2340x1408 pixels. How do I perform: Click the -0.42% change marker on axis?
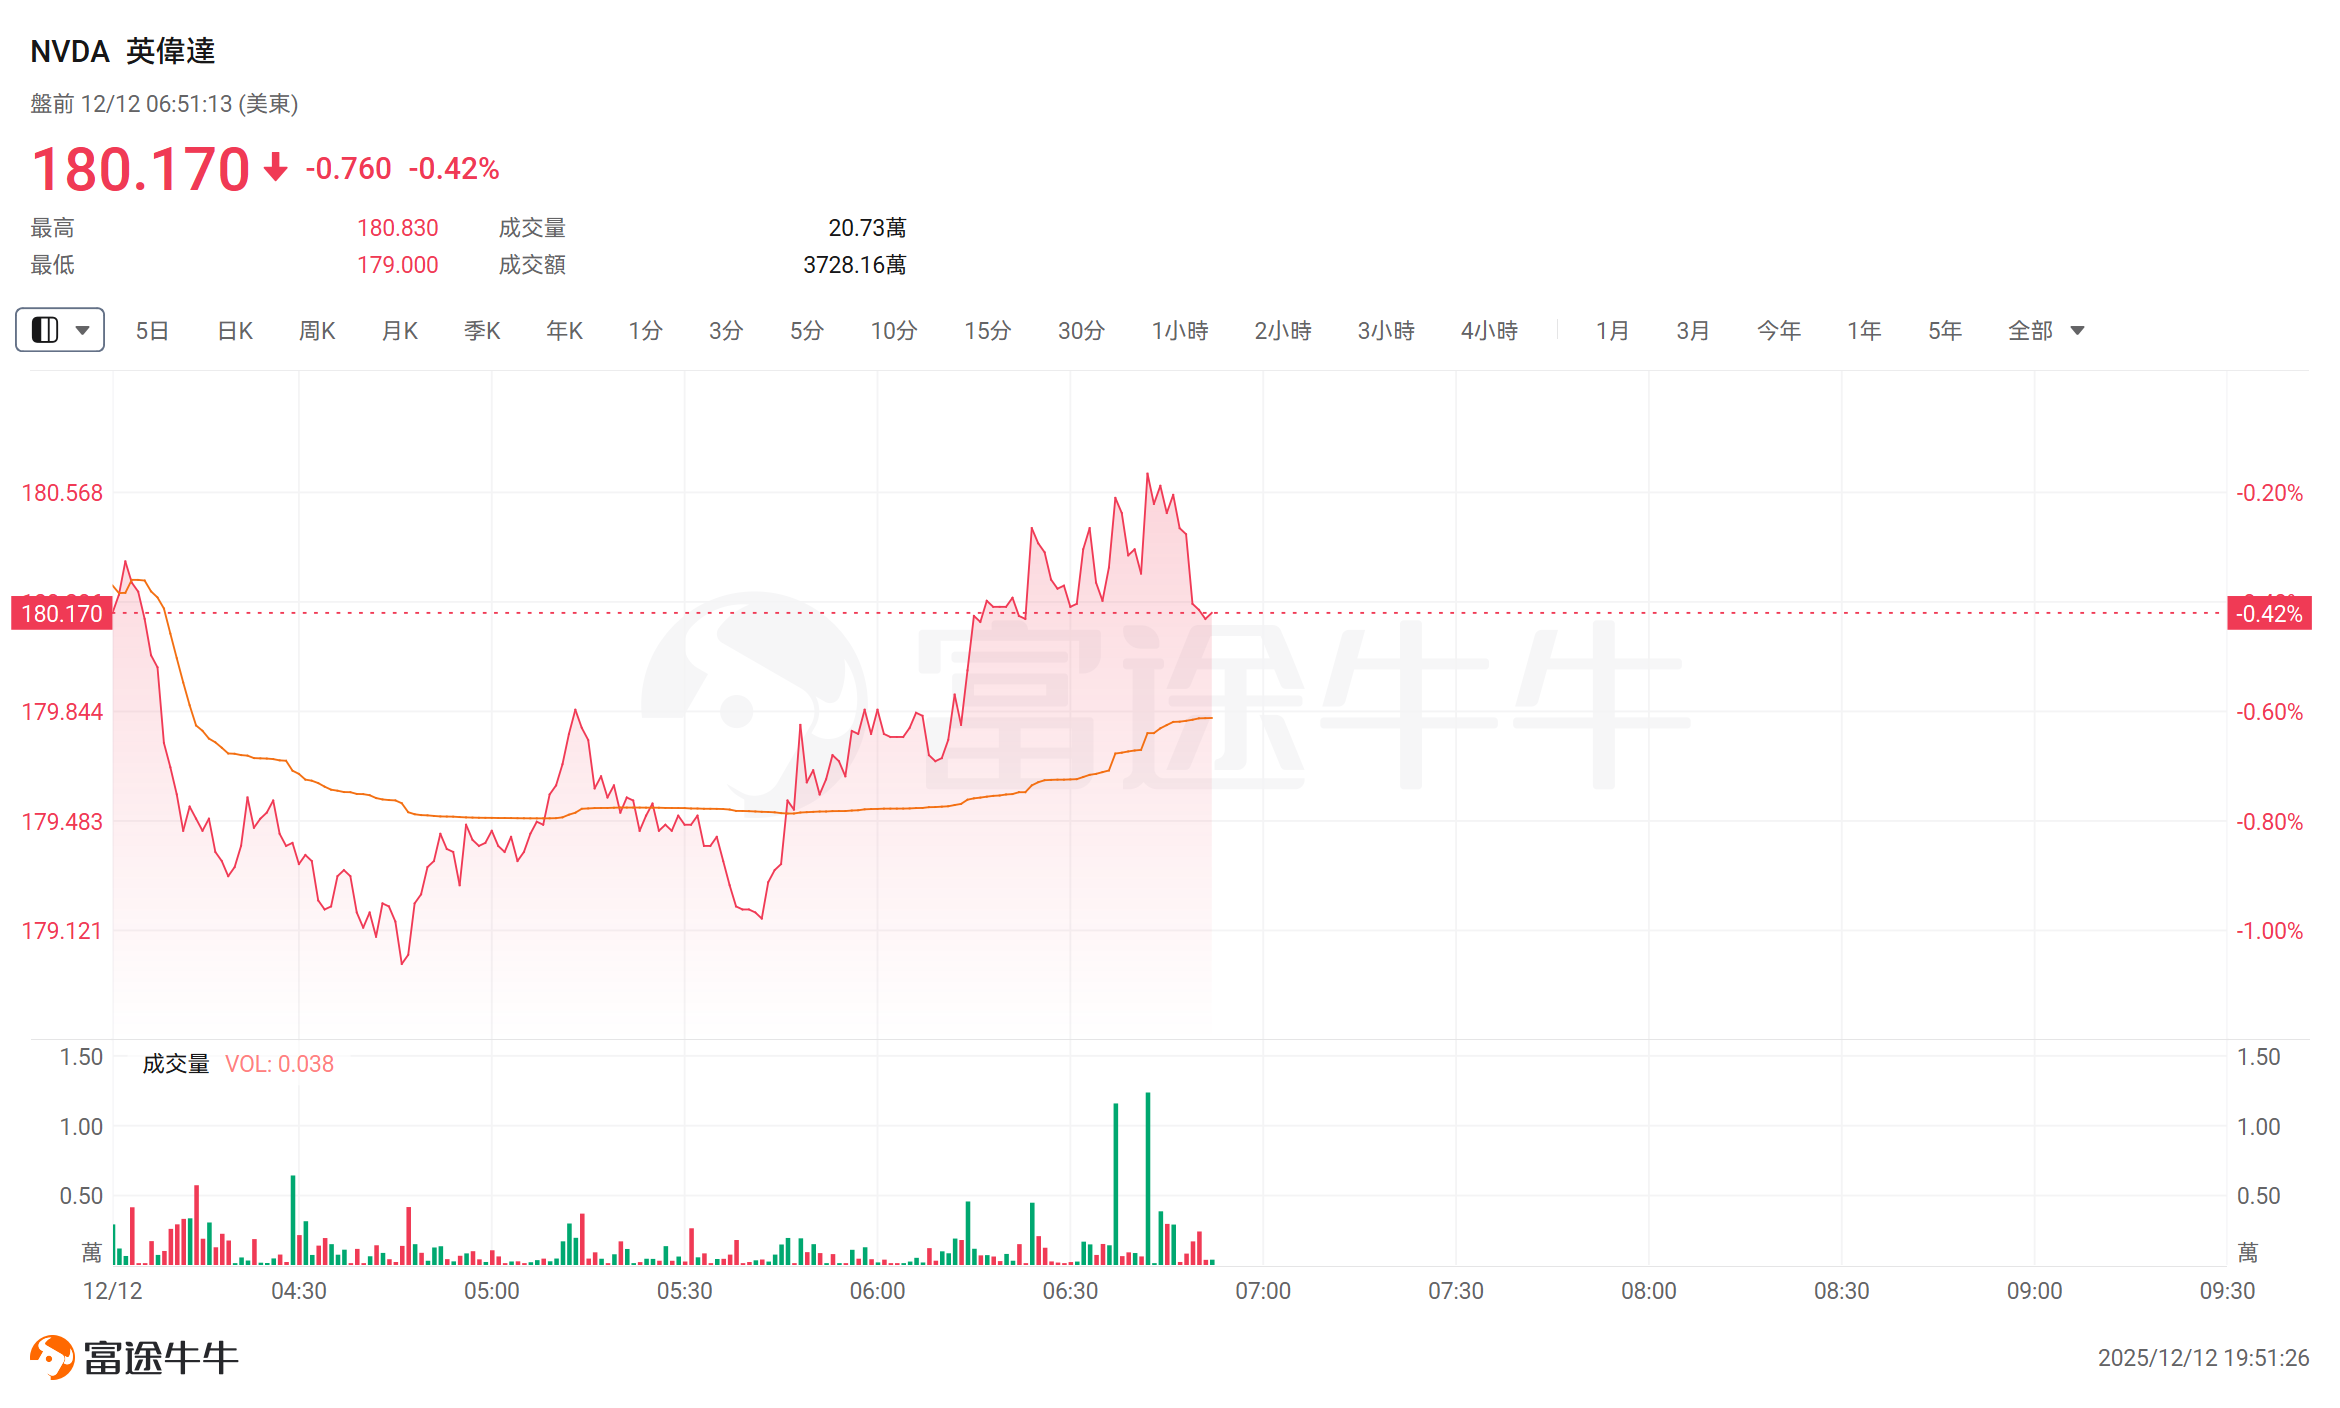click(2269, 613)
